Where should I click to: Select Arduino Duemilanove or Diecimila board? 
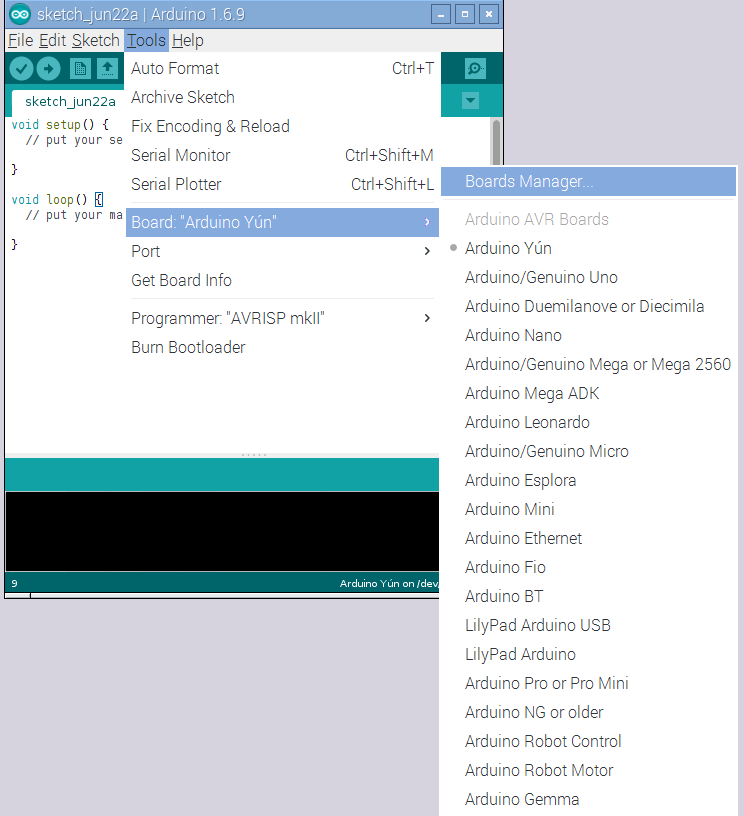point(588,306)
